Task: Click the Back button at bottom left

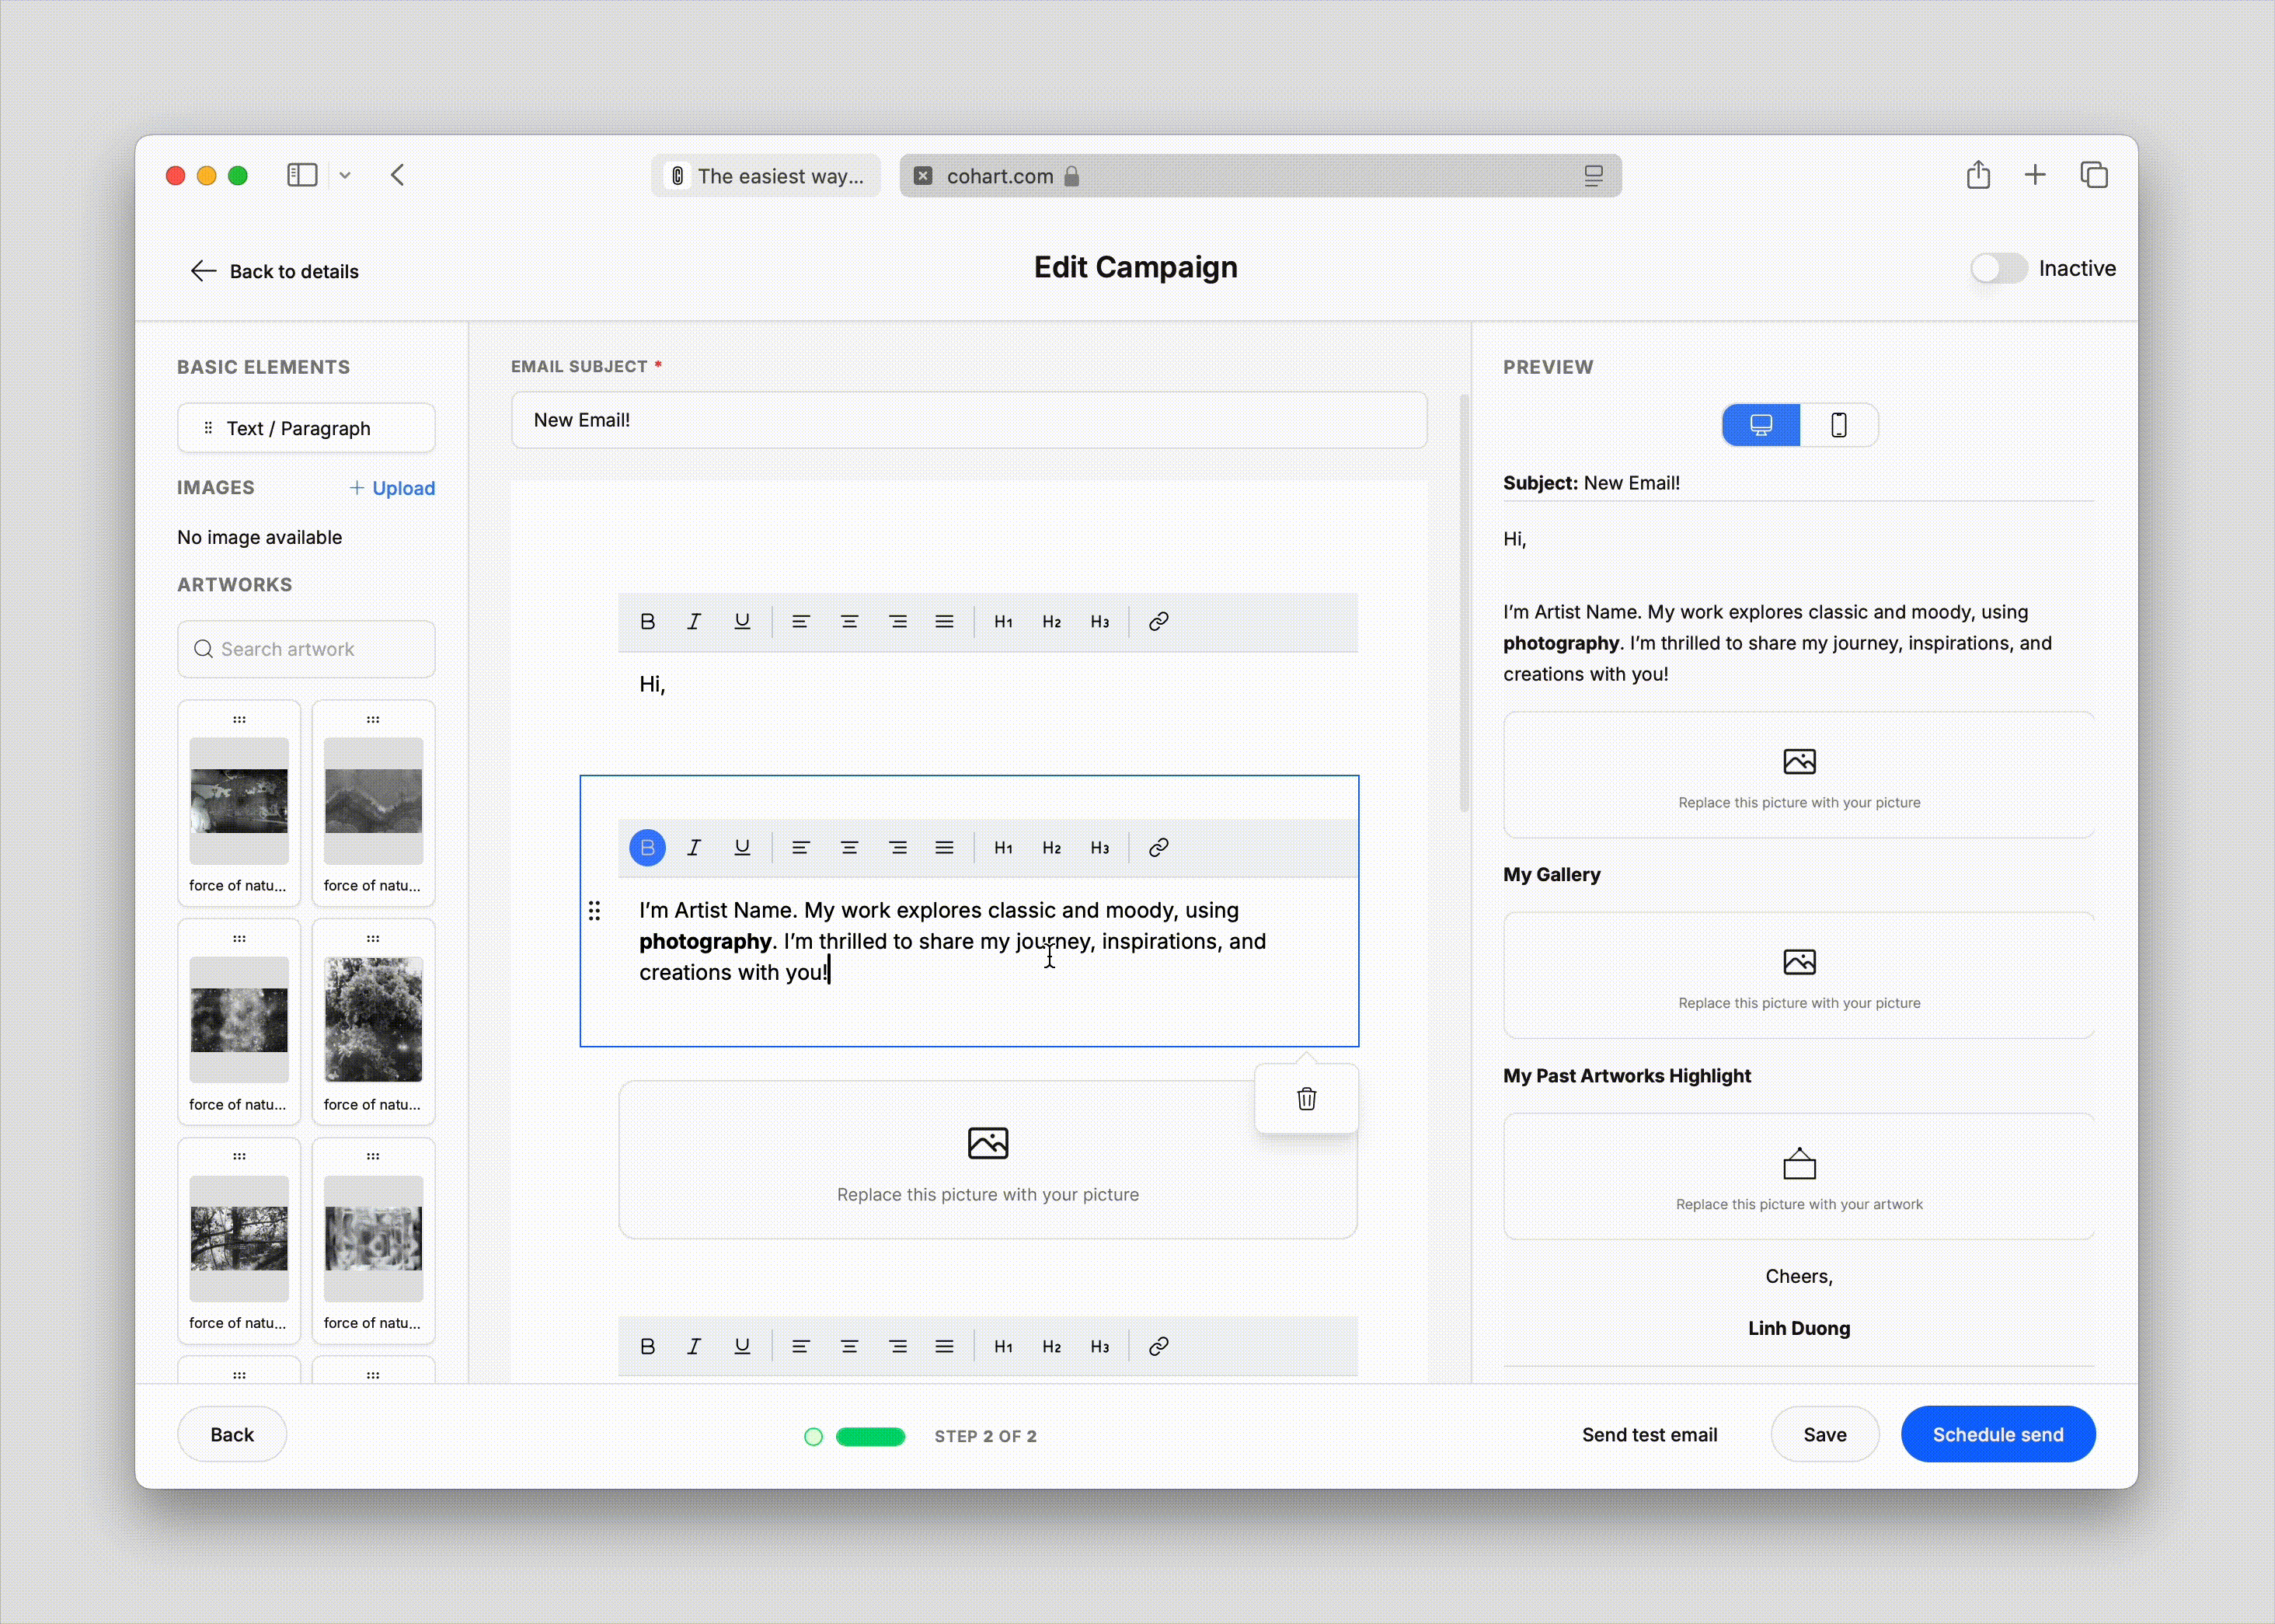Action: tap(232, 1435)
